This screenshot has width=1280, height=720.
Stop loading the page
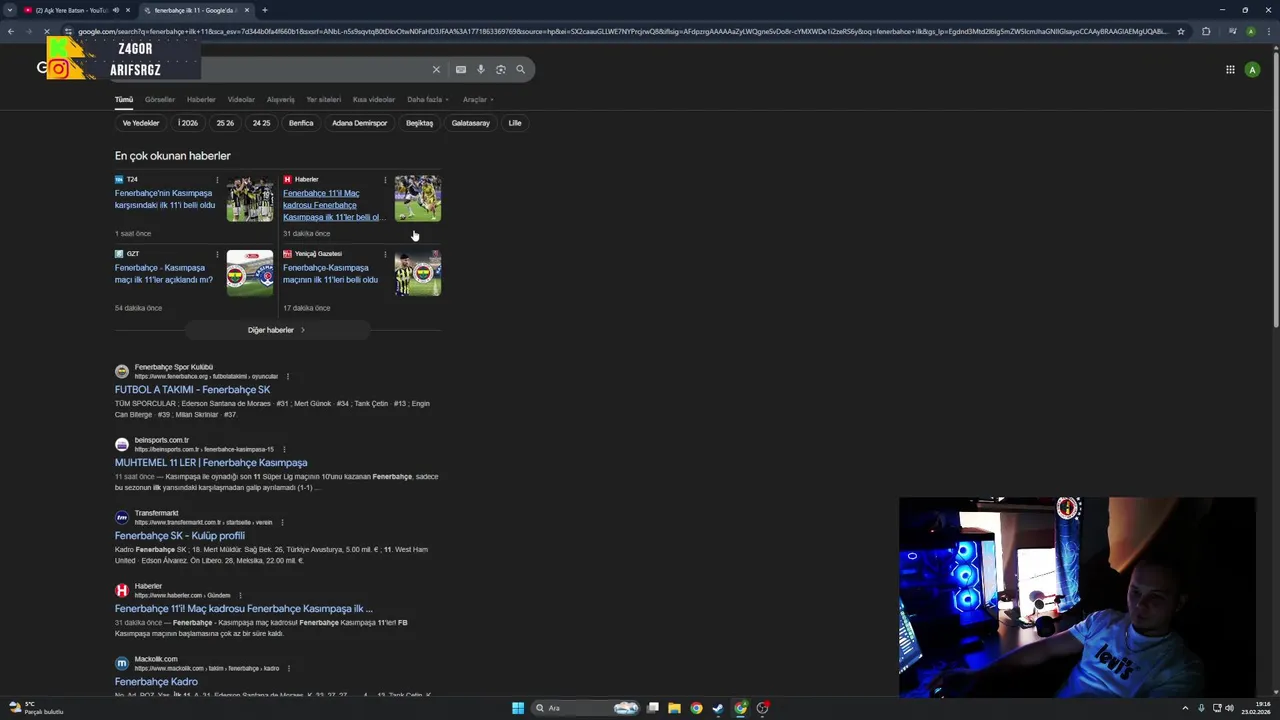[47, 31]
